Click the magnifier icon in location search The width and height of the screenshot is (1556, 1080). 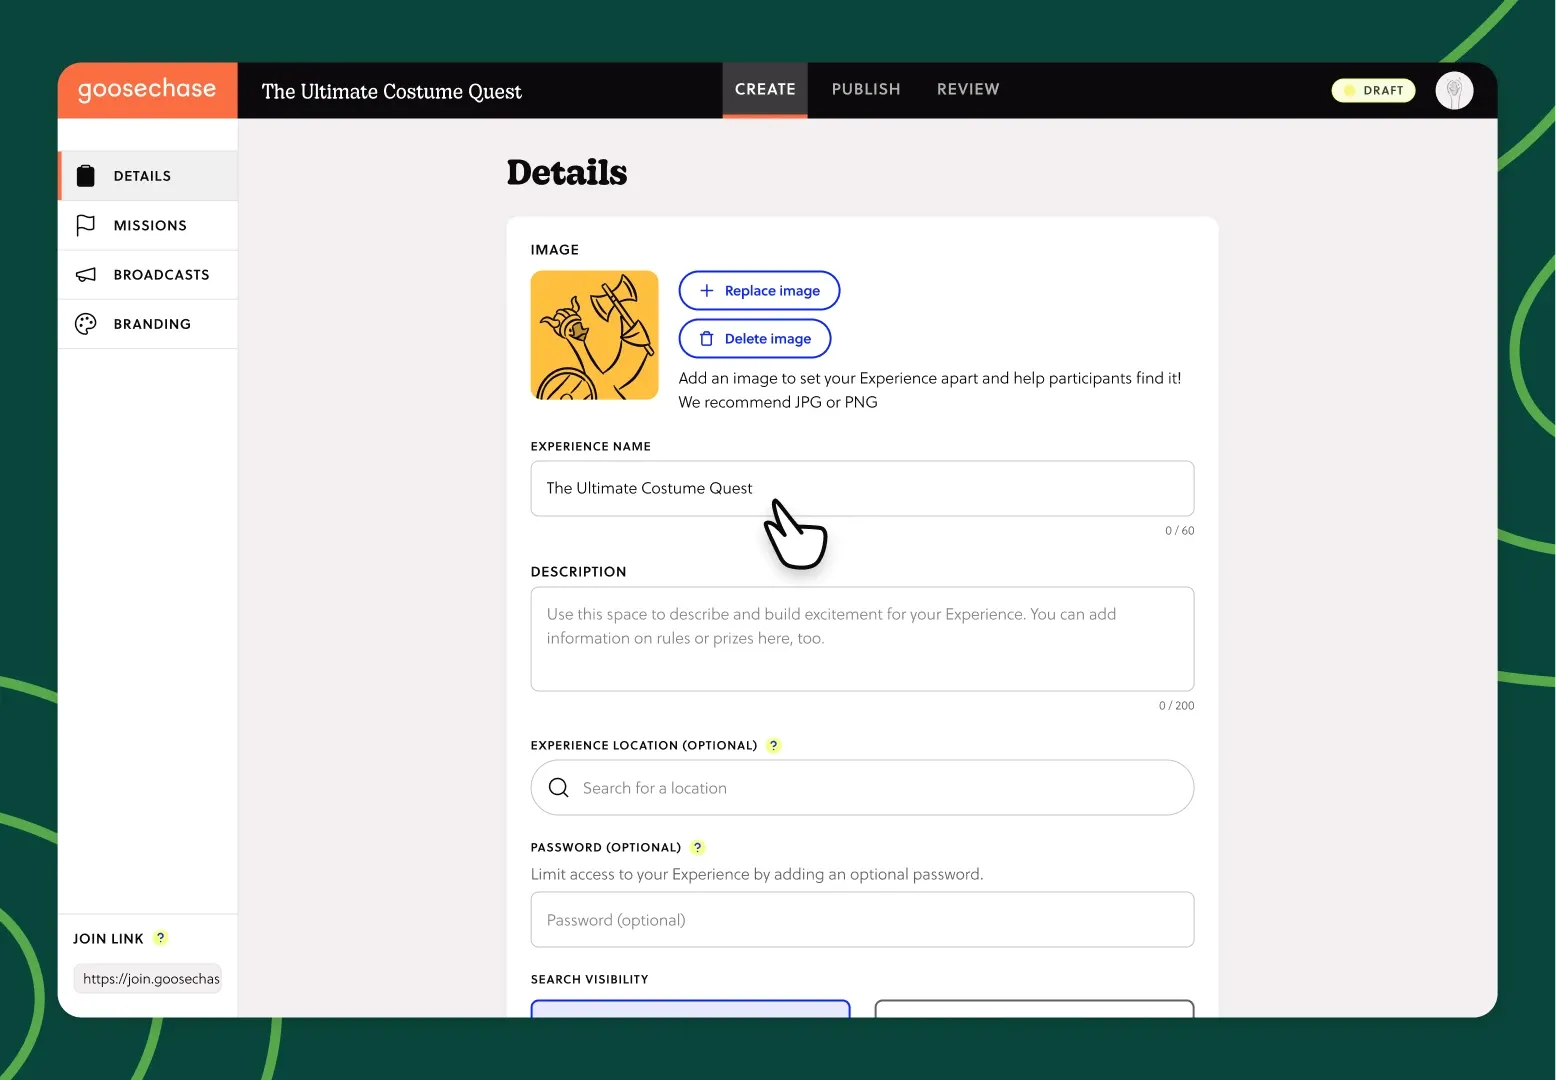coord(559,788)
